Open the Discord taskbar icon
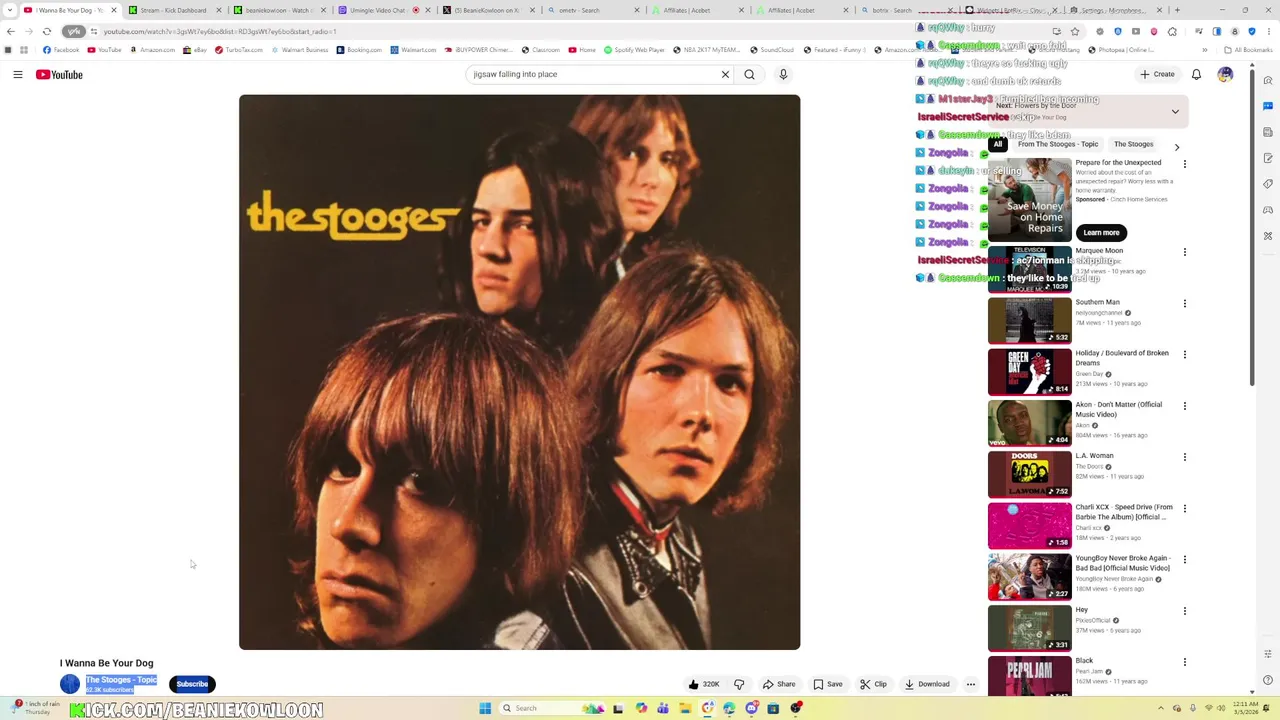1280x720 pixels. pyautogui.click(x=751, y=708)
